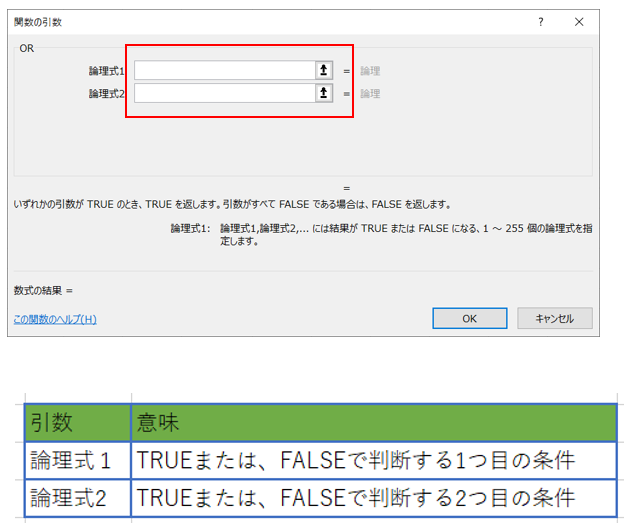The image size is (627, 524).
Task: Focus the 論理式2 input box
Action: (225, 93)
